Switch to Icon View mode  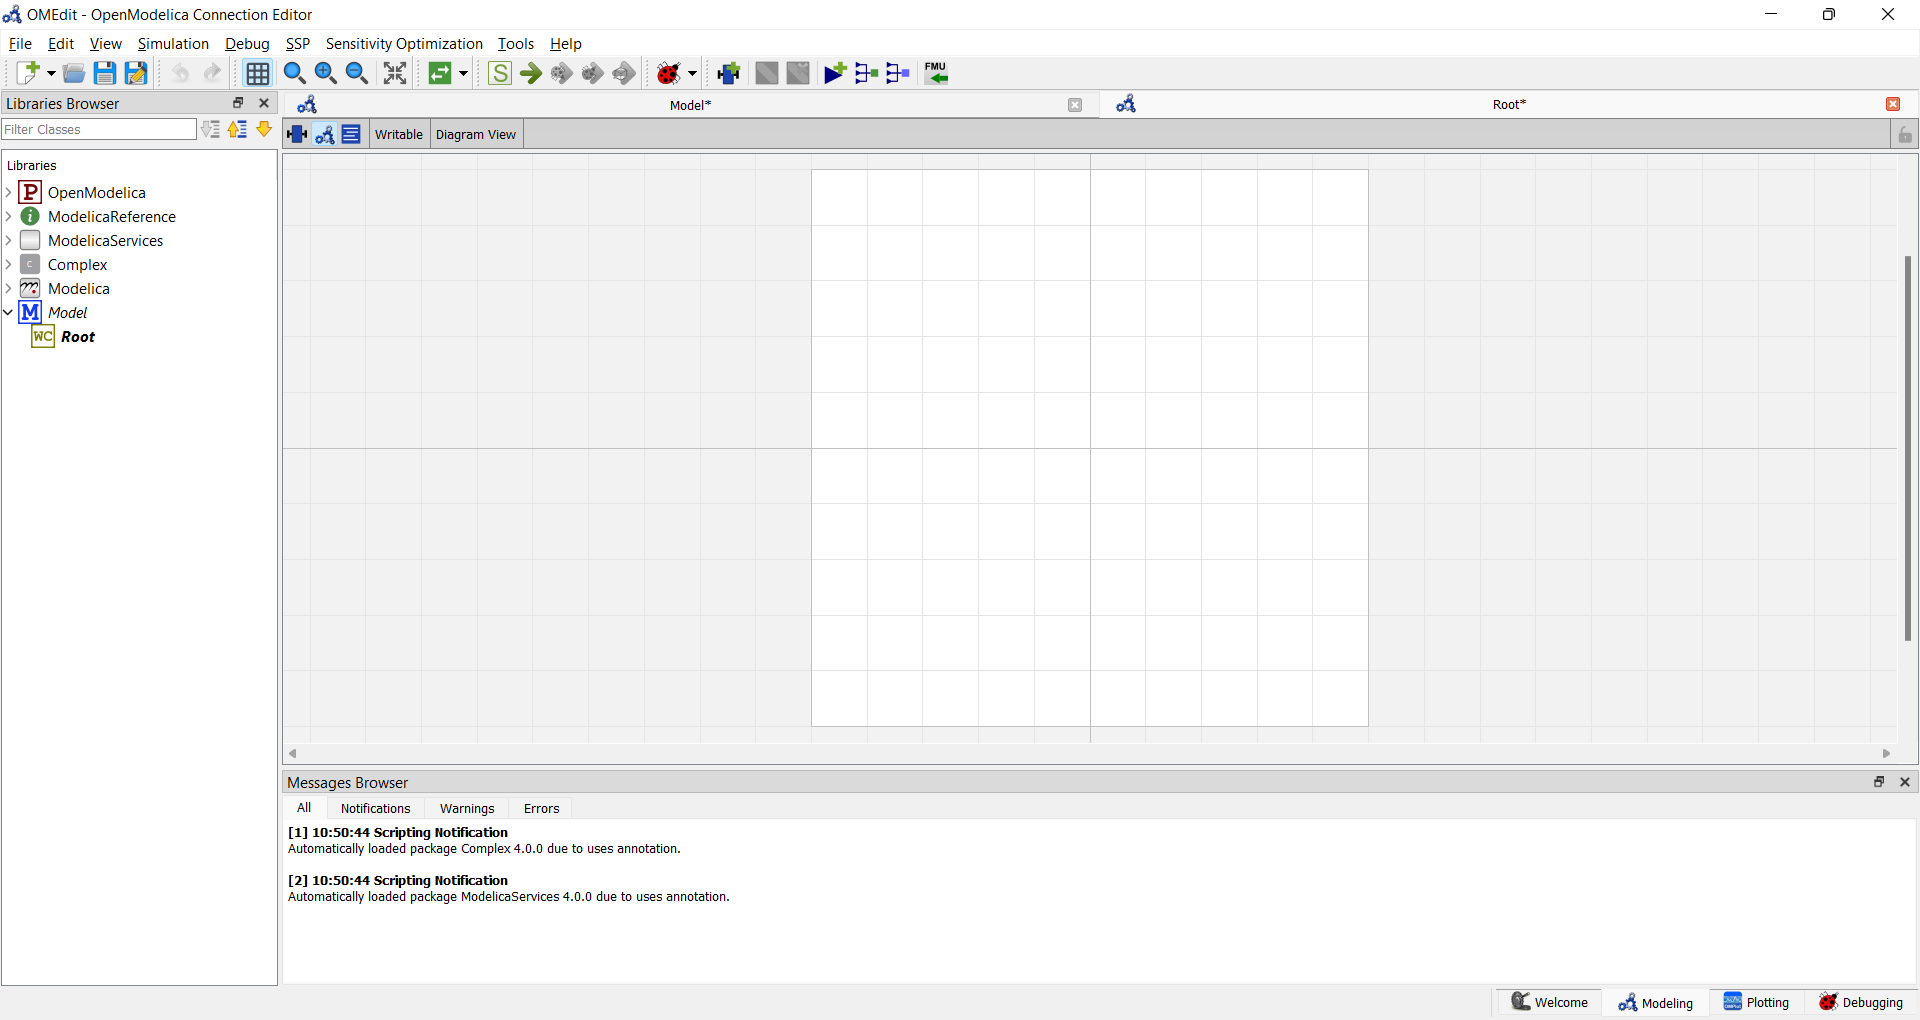[x=297, y=134]
